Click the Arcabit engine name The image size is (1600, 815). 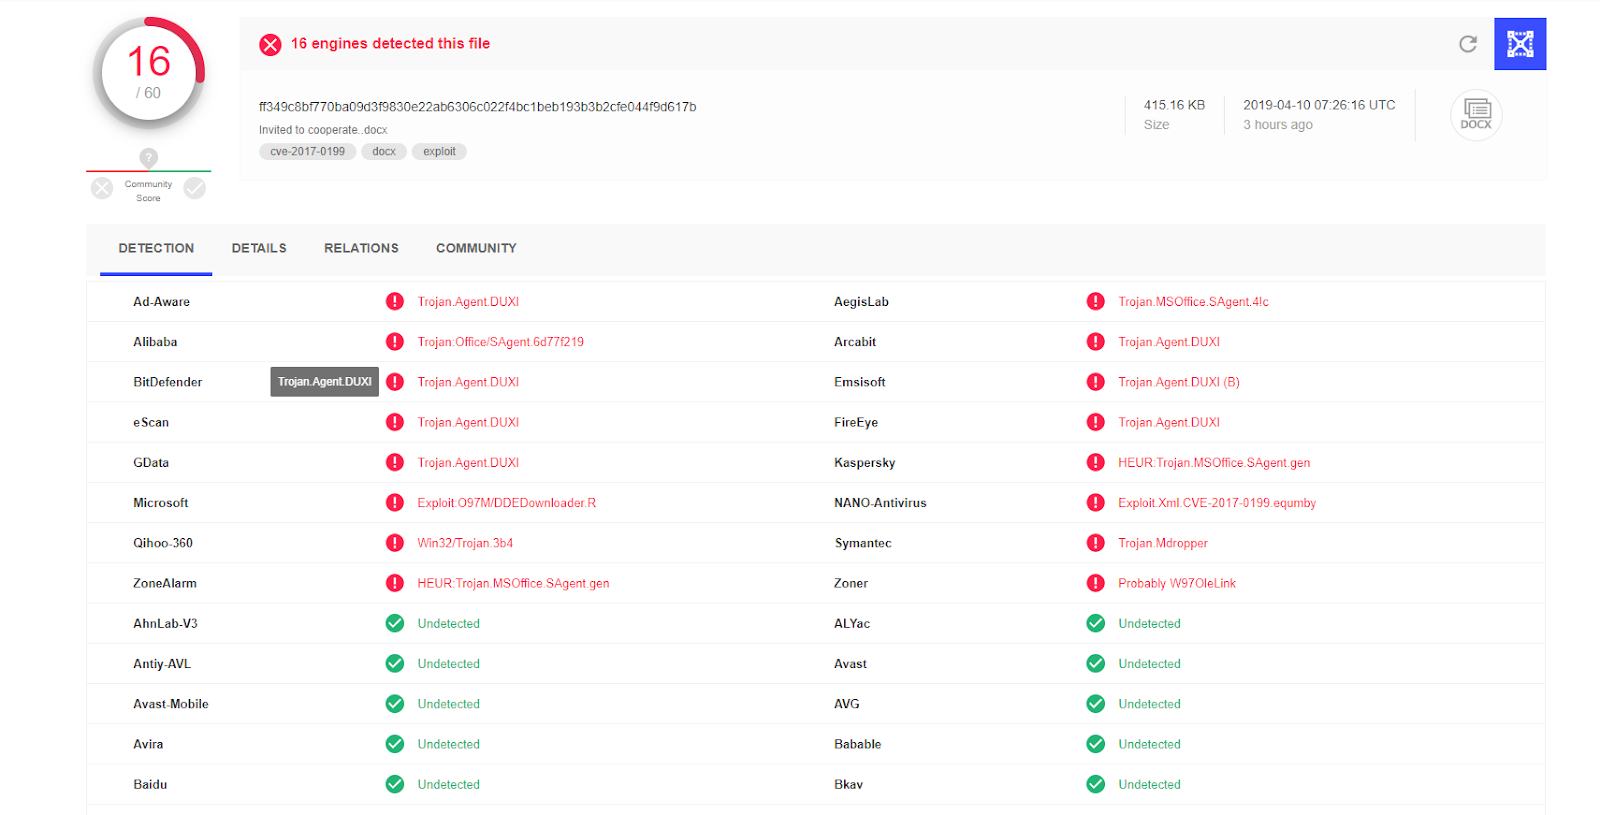point(855,342)
